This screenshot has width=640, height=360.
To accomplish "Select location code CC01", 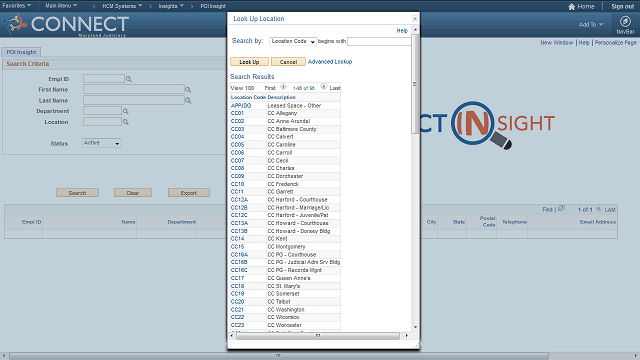I will tap(237, 113).
